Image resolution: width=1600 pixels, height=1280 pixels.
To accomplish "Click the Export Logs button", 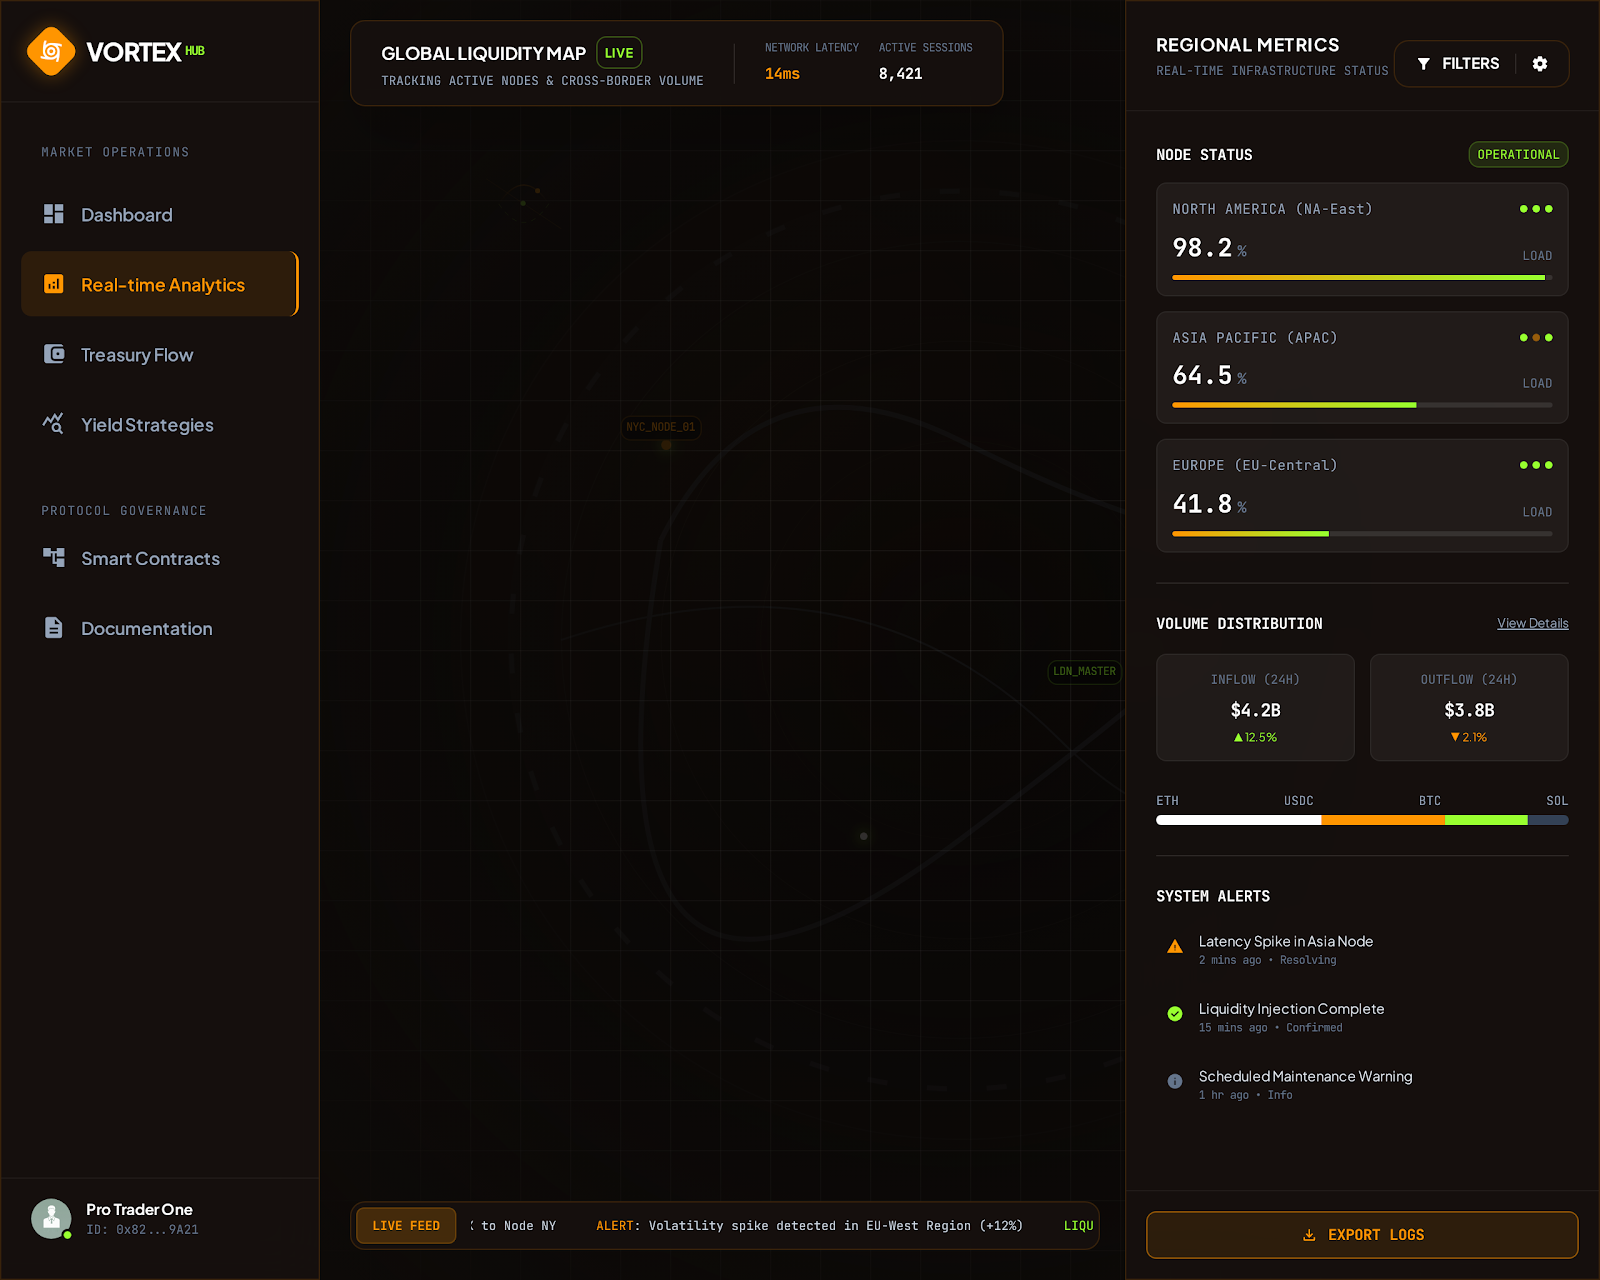I will (x=1361, y=1234).
